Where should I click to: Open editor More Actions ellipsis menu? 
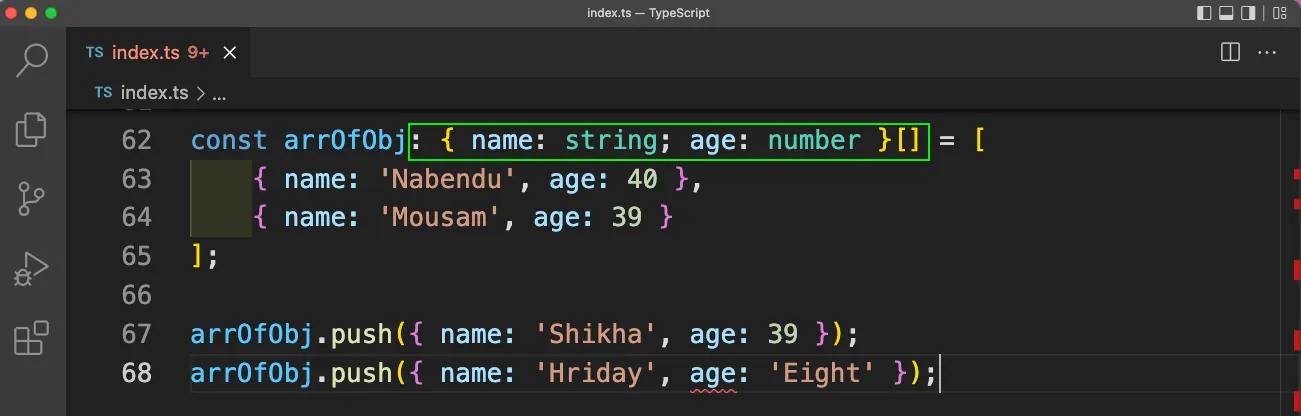(1267, 51)
